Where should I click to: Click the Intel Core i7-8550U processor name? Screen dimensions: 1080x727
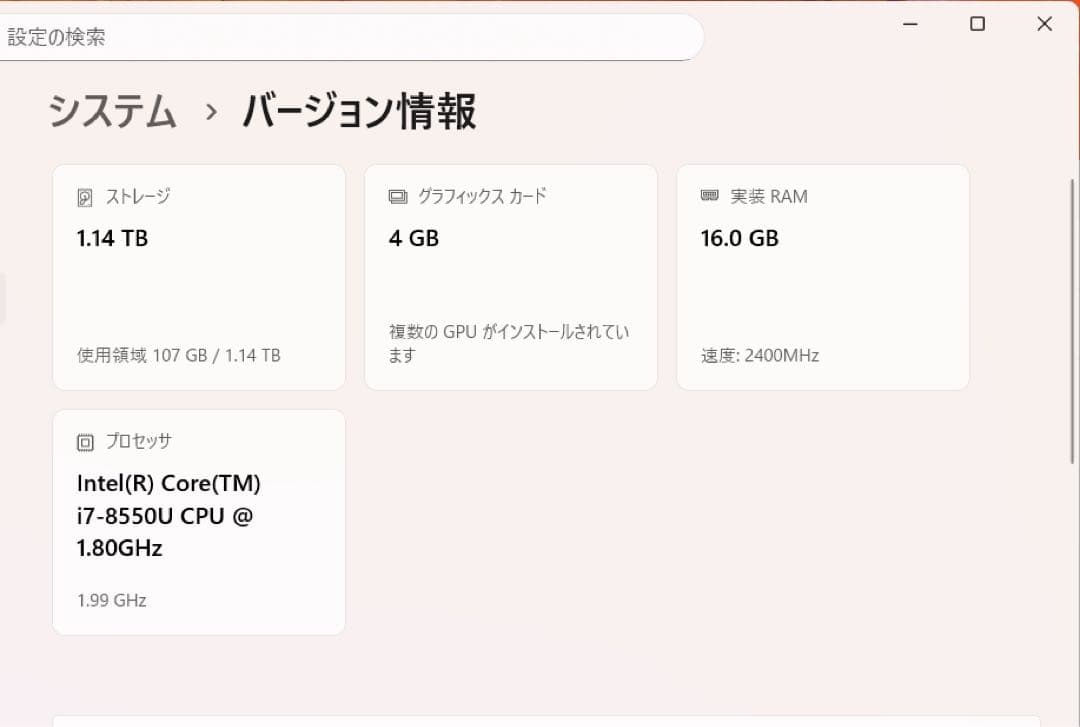tap(168, 515)
